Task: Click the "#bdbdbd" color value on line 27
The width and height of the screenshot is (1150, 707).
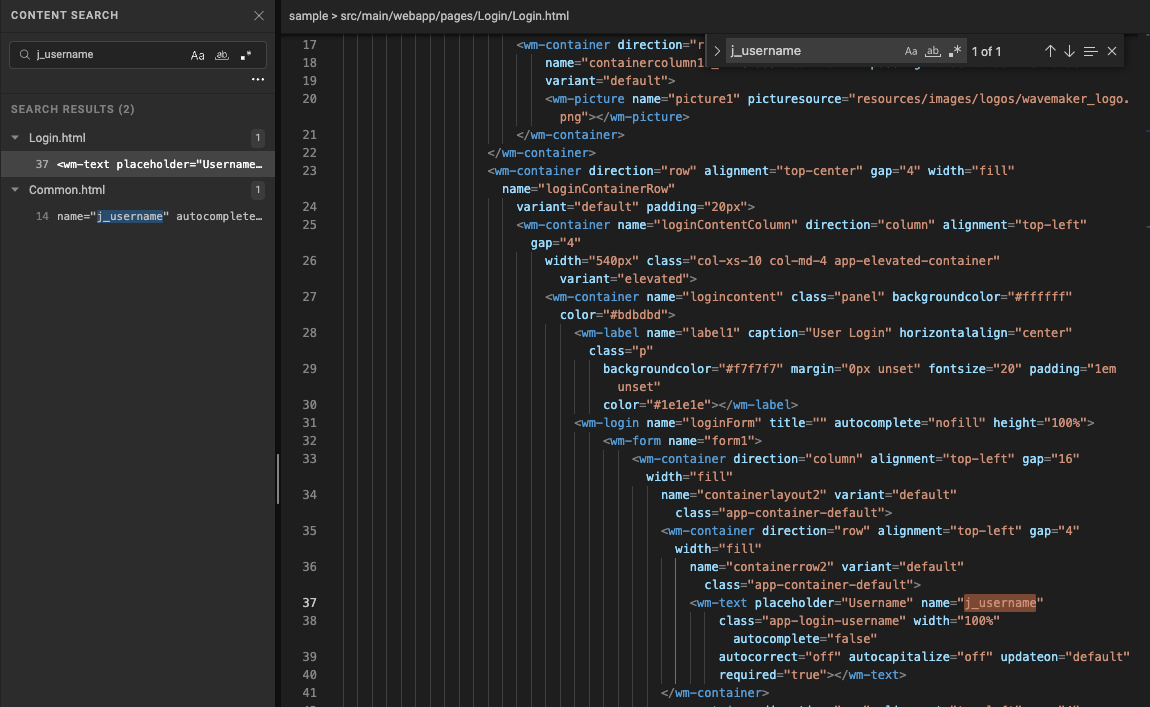Action: click(x=635, y=315)
